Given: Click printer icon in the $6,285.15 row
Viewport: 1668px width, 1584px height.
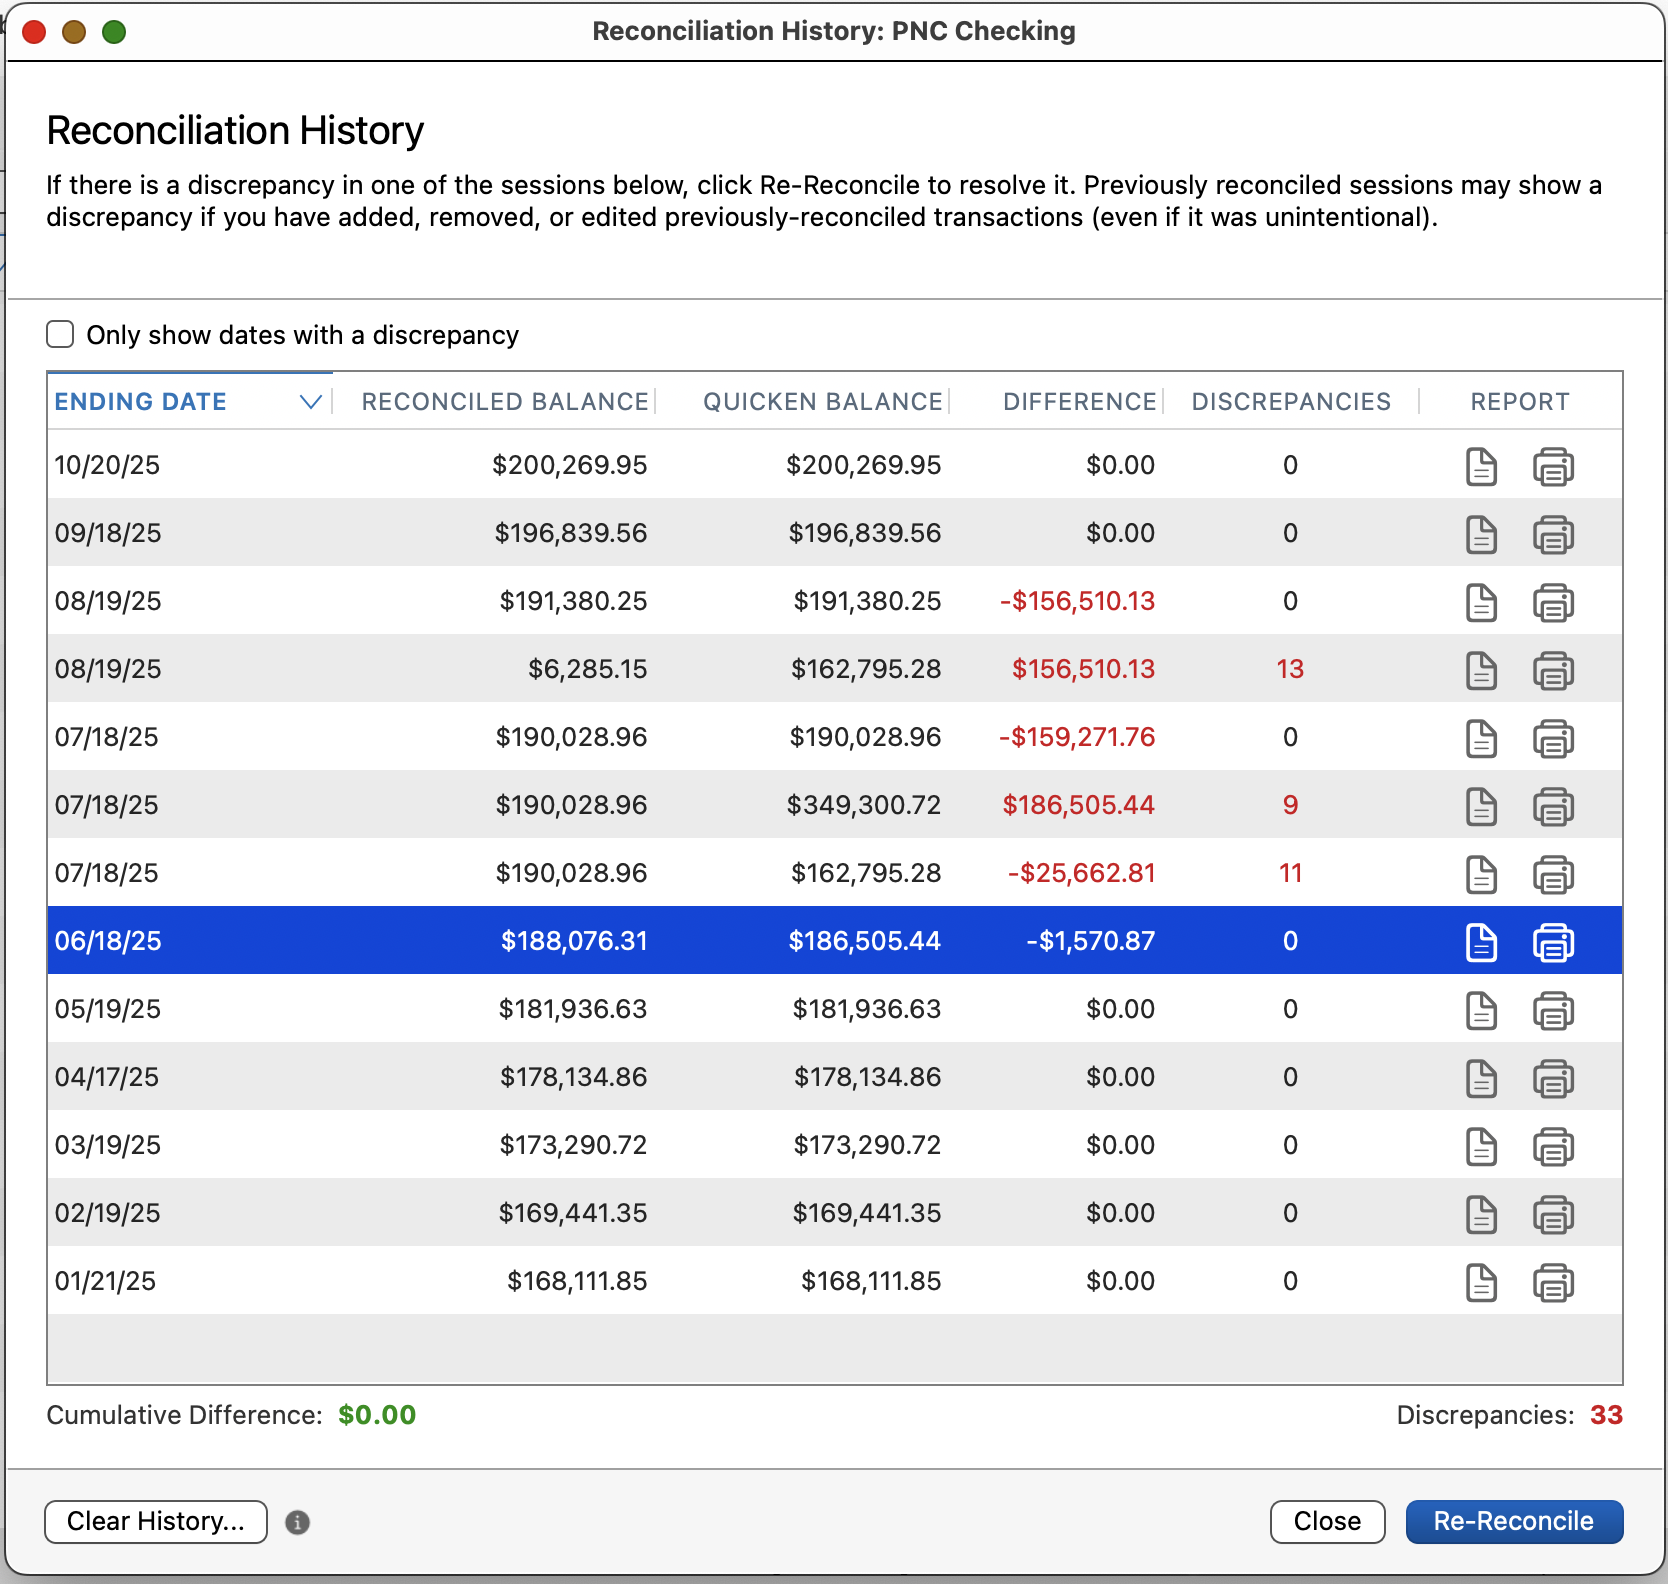Looking at the screenshot, I should pos(1553,670).
